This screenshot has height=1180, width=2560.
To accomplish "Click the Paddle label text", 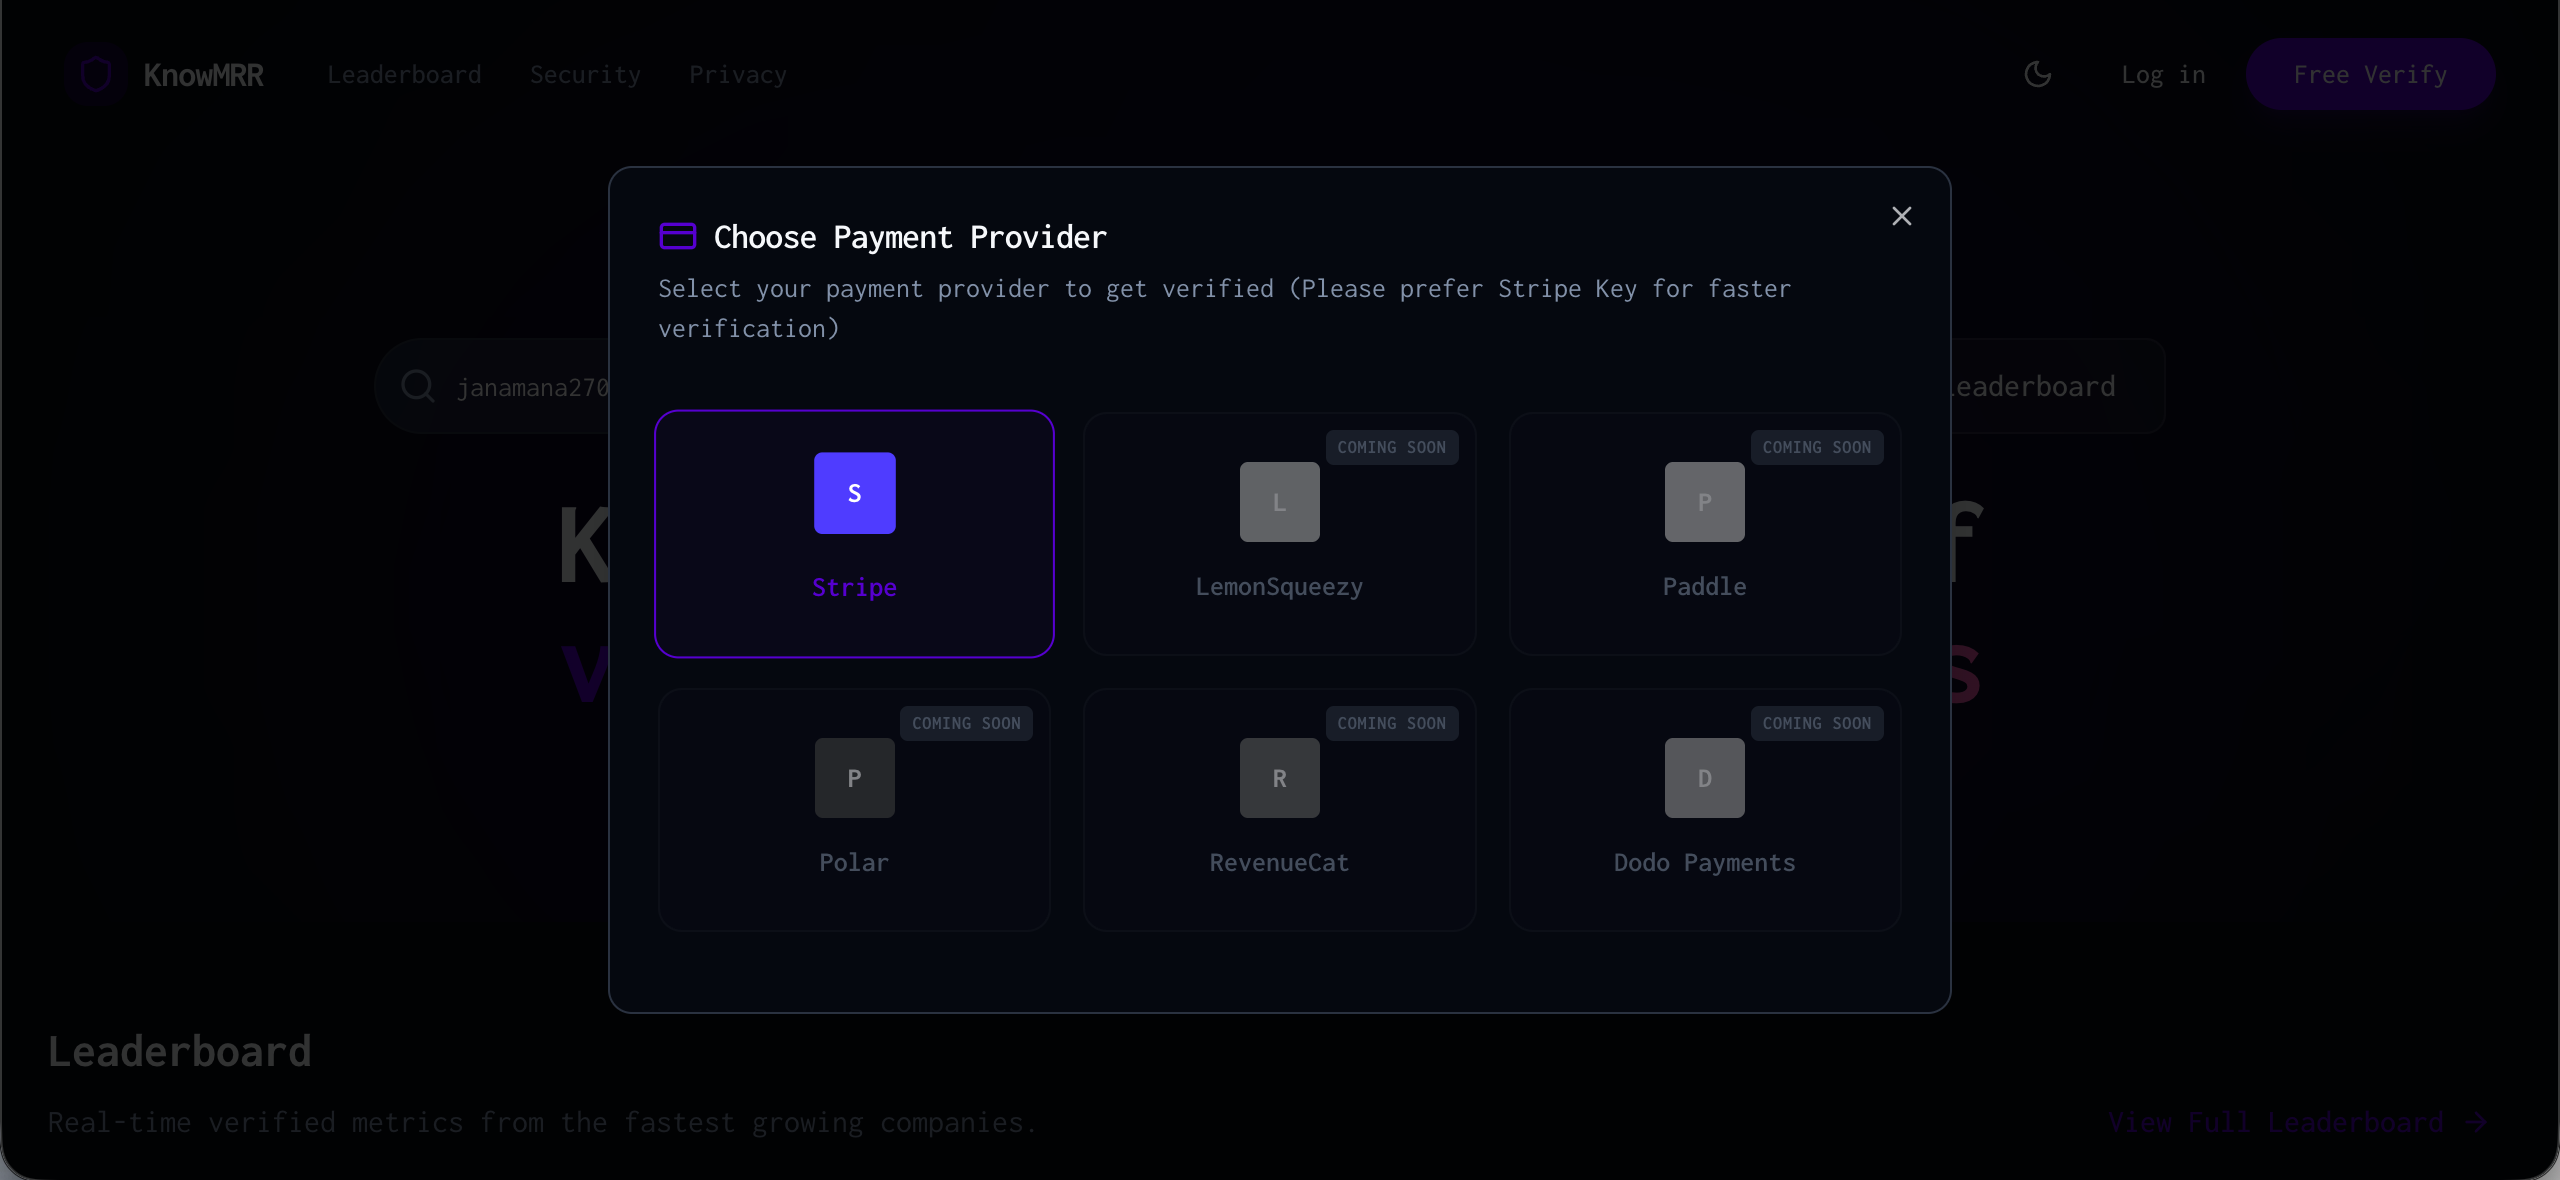I will pyautogui.click(x=1704, y=587).
